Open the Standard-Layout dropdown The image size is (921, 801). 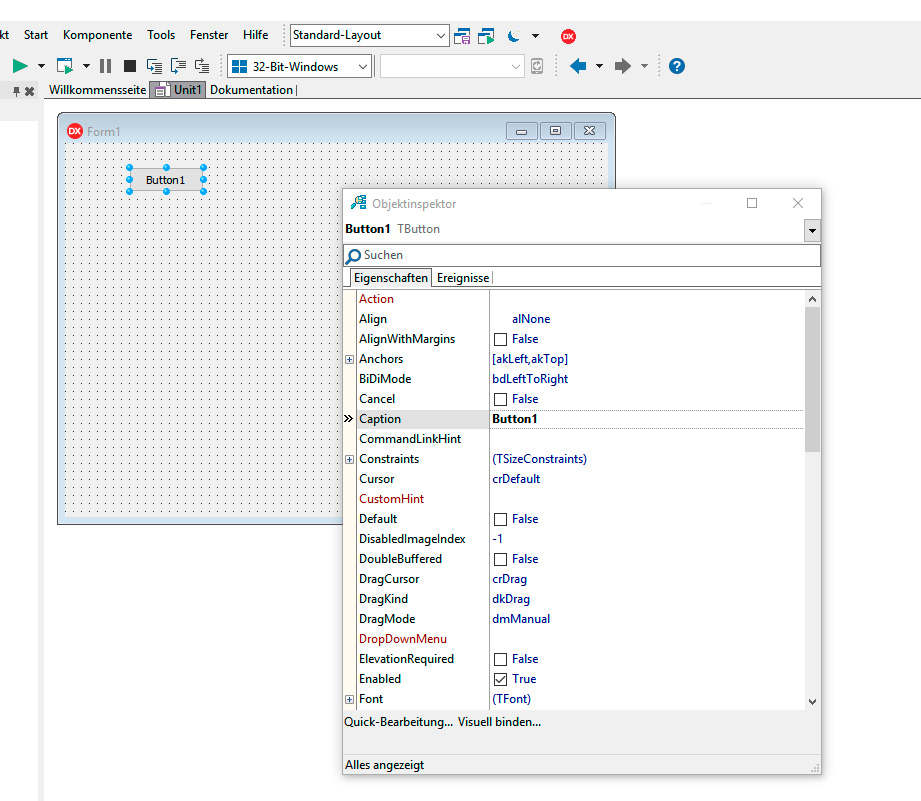[441, 36]
